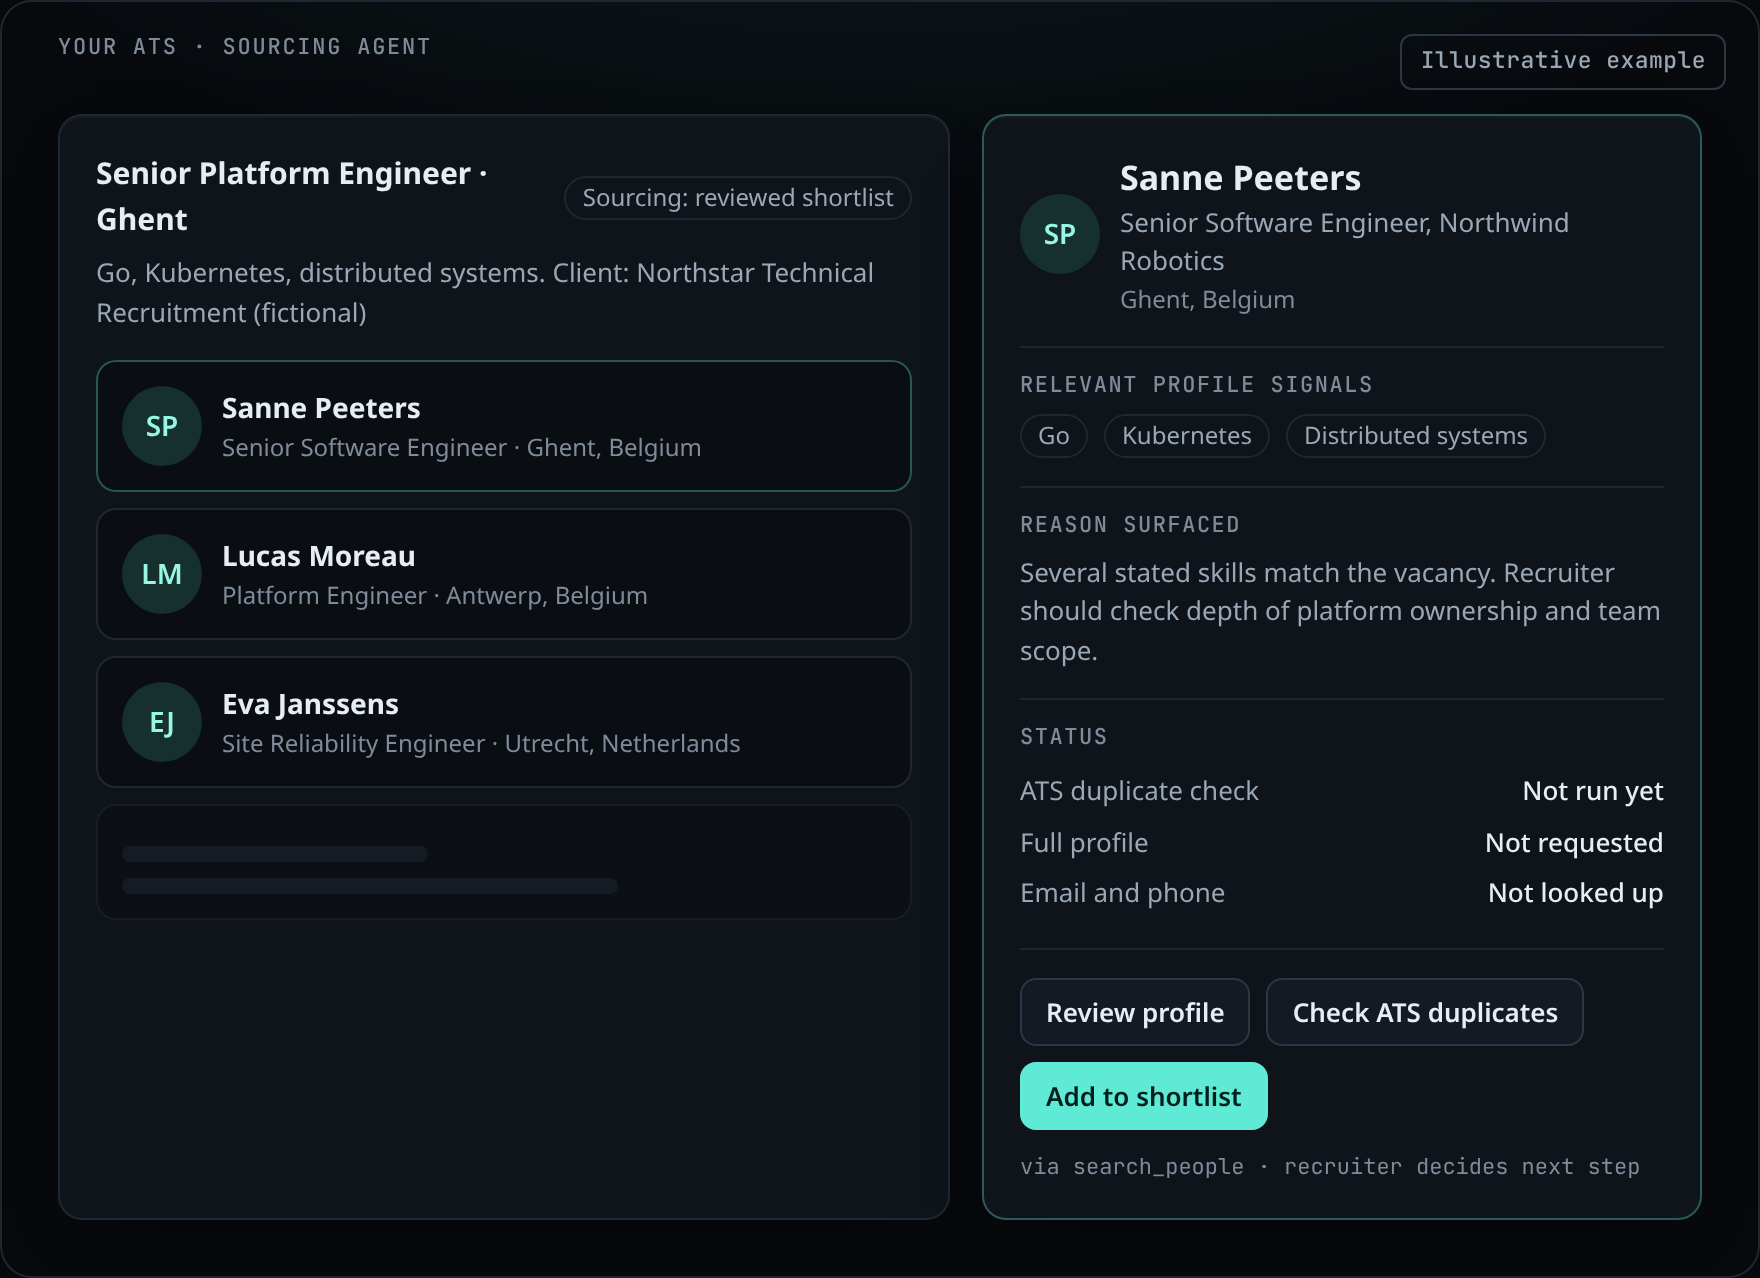Click the 'RELEVANT PROFILE SIGNALS' section label

(x=1196, y=385)
